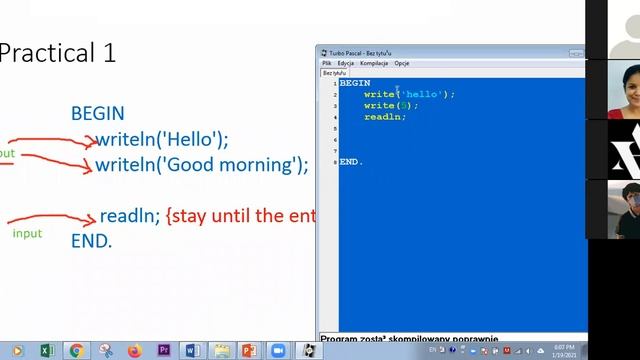Switch to PowerPoint in the taskbar
640x360 pixels.
tap(249, 351)
